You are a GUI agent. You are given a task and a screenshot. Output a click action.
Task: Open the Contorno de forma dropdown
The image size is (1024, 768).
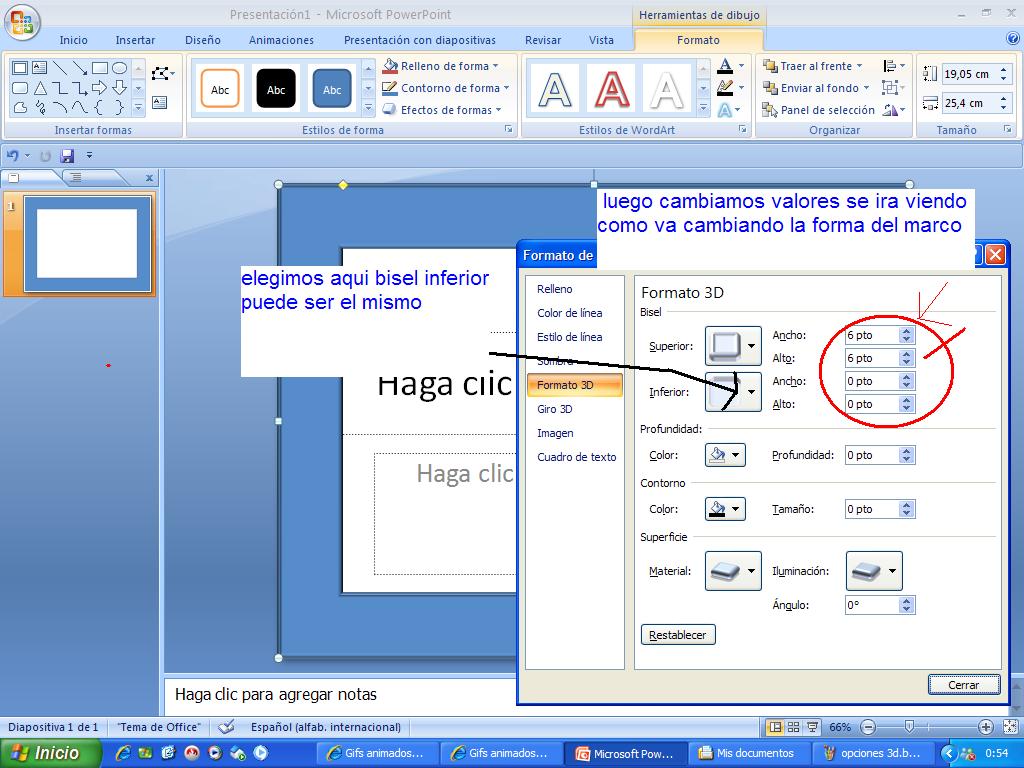click(446, 88)
